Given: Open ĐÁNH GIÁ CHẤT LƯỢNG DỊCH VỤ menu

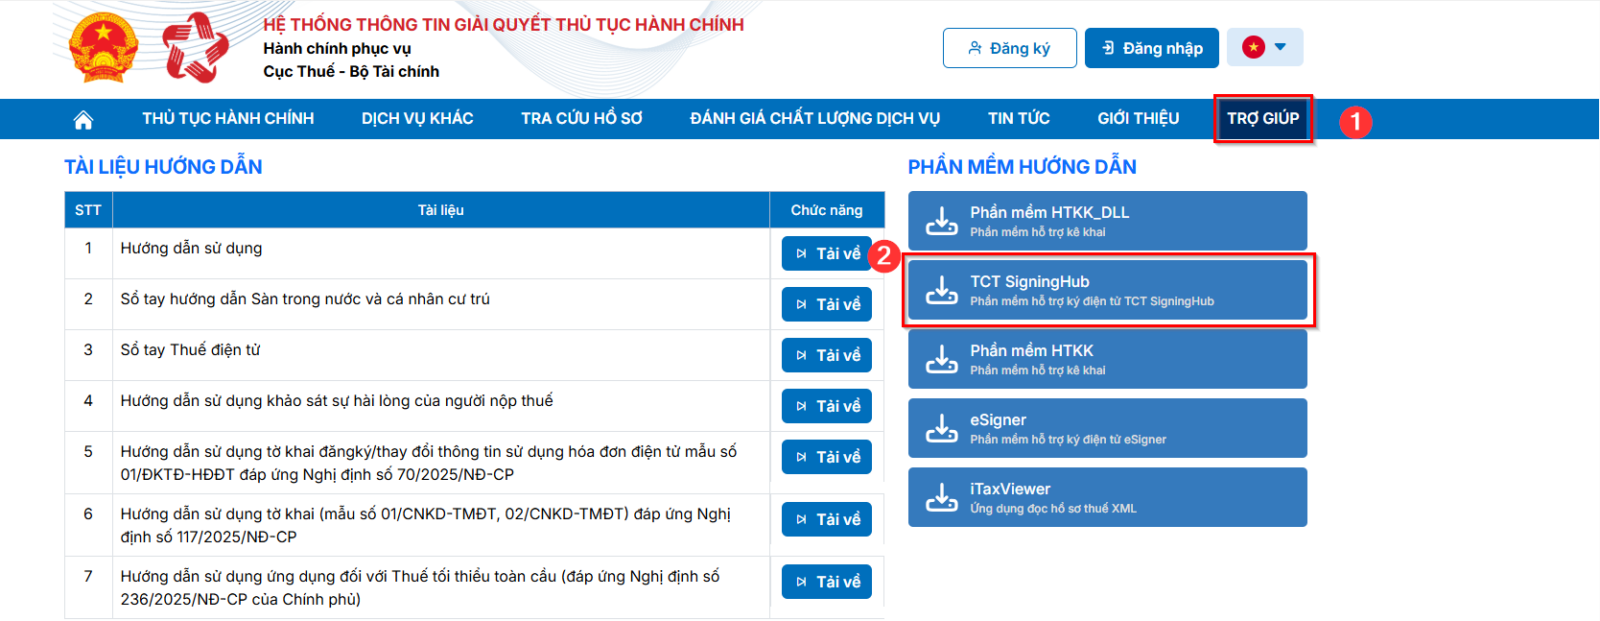Looking at the screenshot, I should point(815,119).
